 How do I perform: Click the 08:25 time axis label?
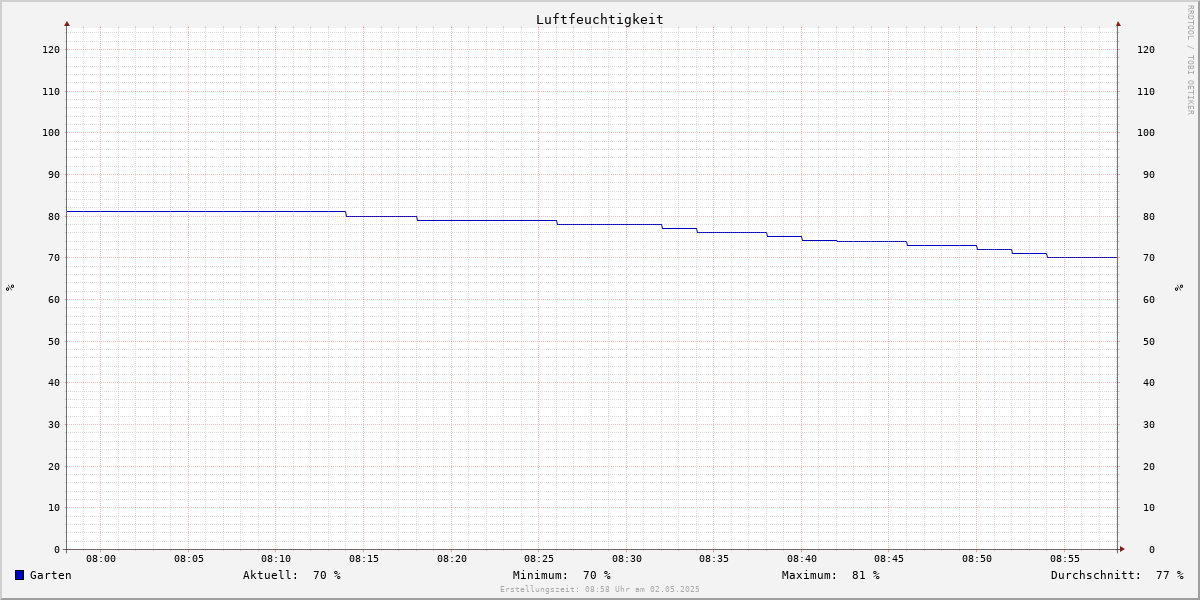[539, 559]
